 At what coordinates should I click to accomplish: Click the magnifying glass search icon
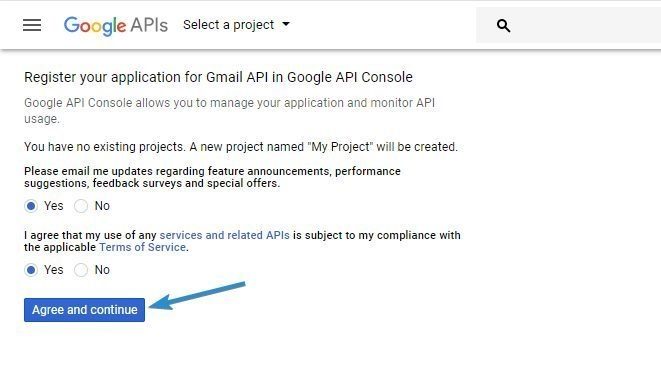pos(503,26)
